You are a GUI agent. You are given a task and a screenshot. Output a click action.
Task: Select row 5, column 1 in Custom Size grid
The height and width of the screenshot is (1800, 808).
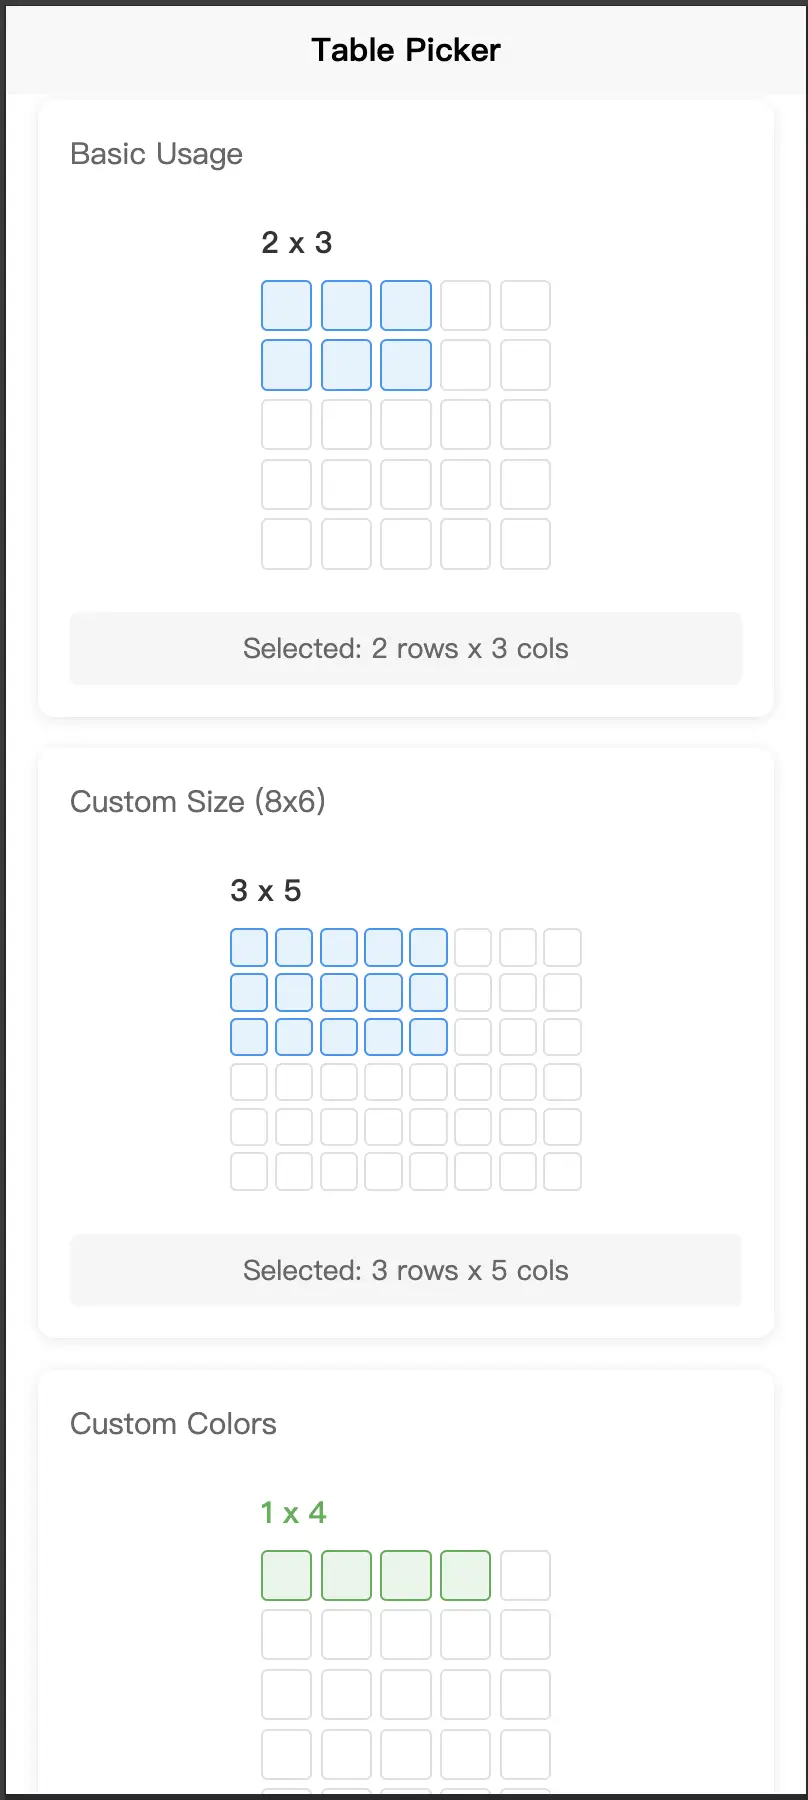[x=249, y=1127]
